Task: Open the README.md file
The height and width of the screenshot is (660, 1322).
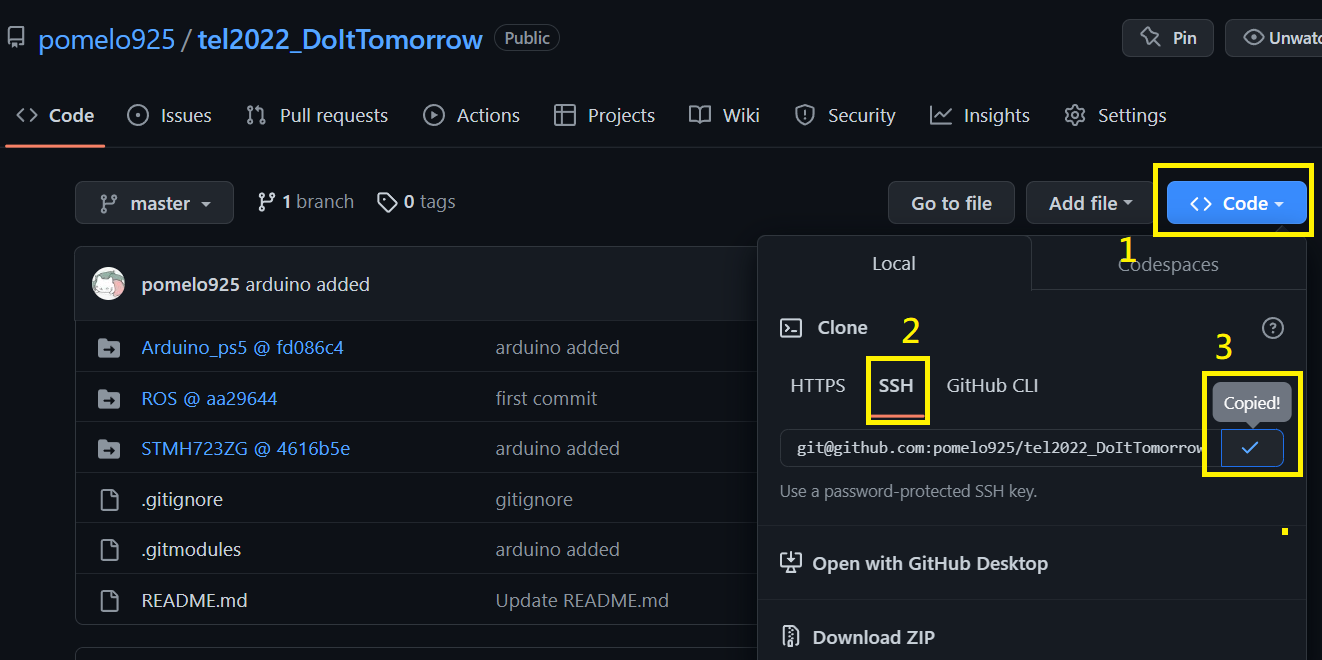Action: [195, 601]
